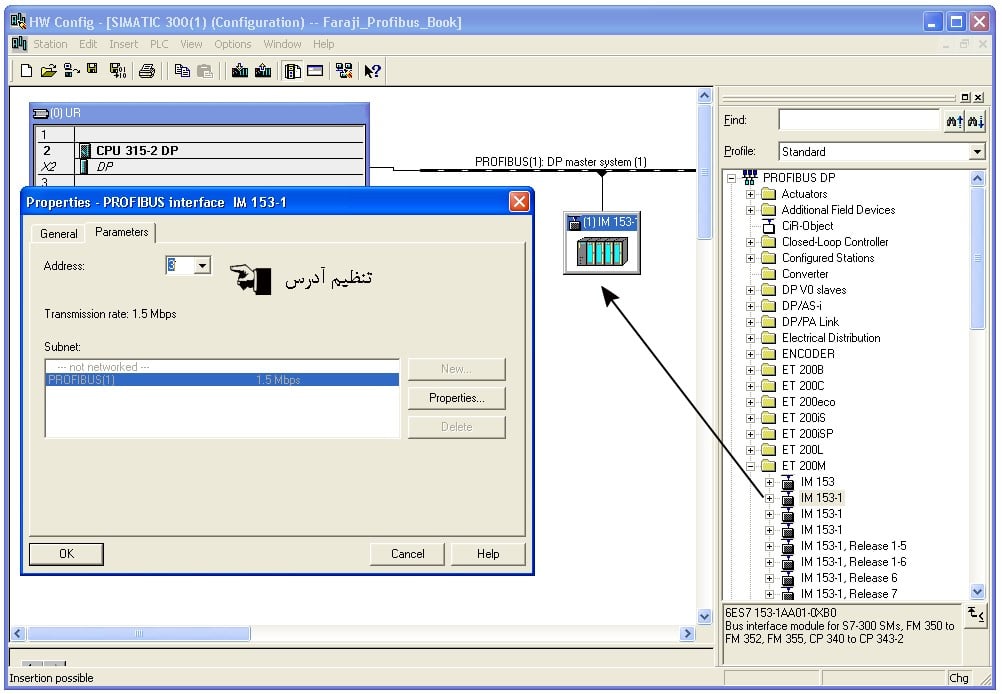The height and width of the screenshot is (694, 1002).
Task: Click the Open Online station toolbar icon
Action: click(72, 70)
